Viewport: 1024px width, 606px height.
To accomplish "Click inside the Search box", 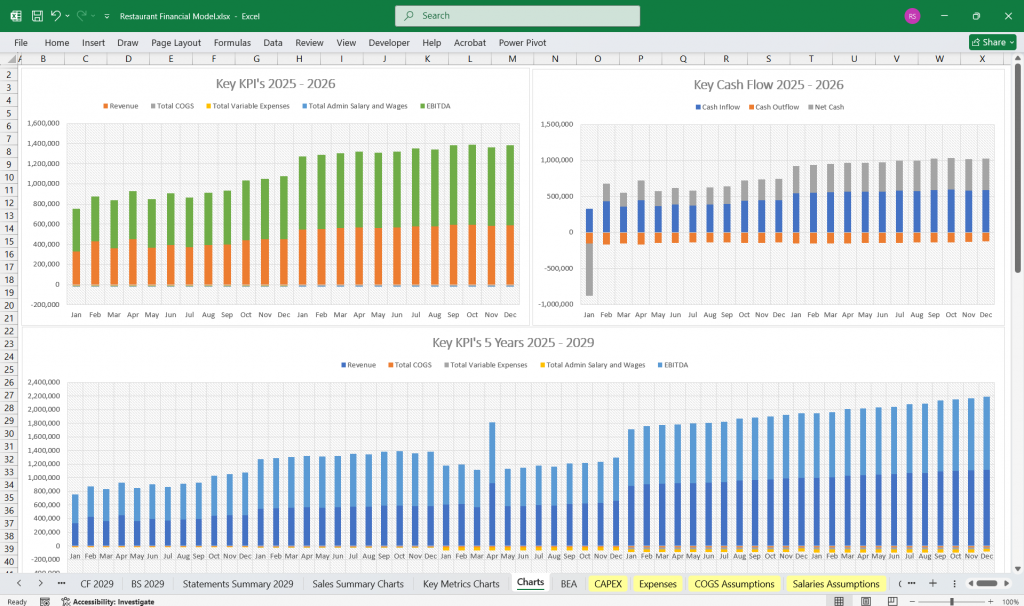I will [x=516, y=16].
